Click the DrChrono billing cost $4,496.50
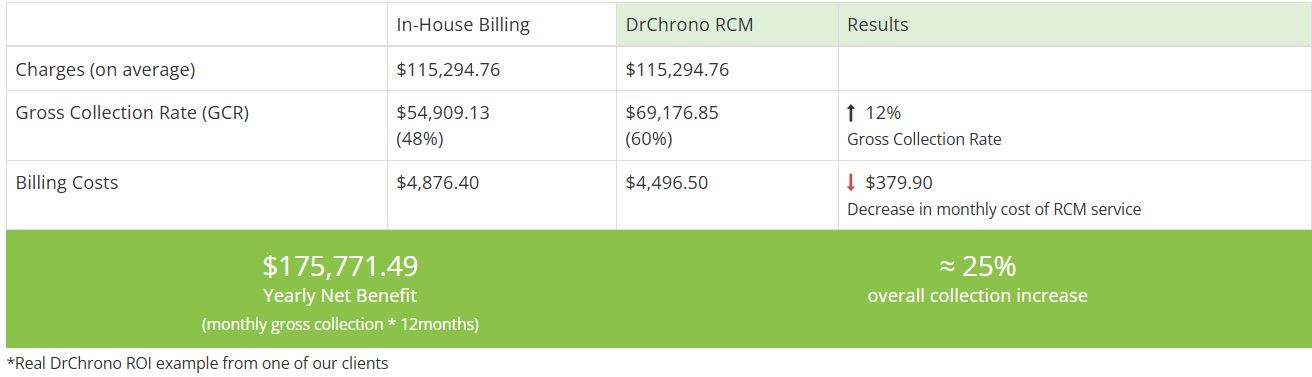Image resolution: width=1312 pixels, height=377 pixels. click(667, 183)
